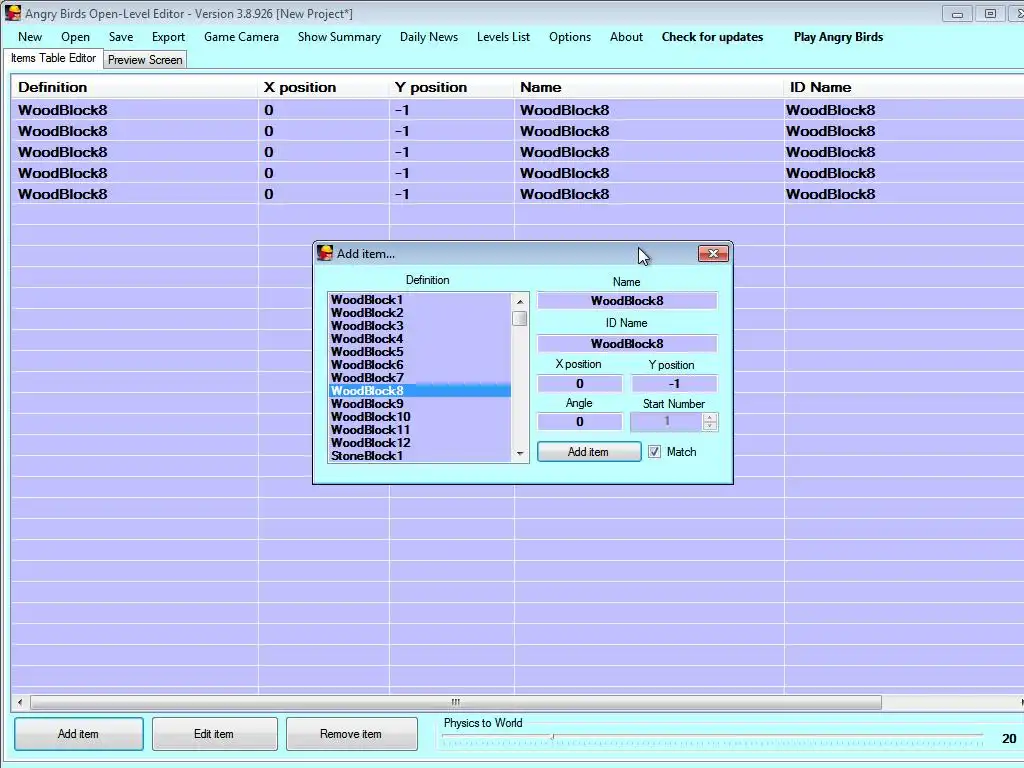Screen dimensions: 1024x768
Task: Click Check for updates
Action: pos(712,37)
